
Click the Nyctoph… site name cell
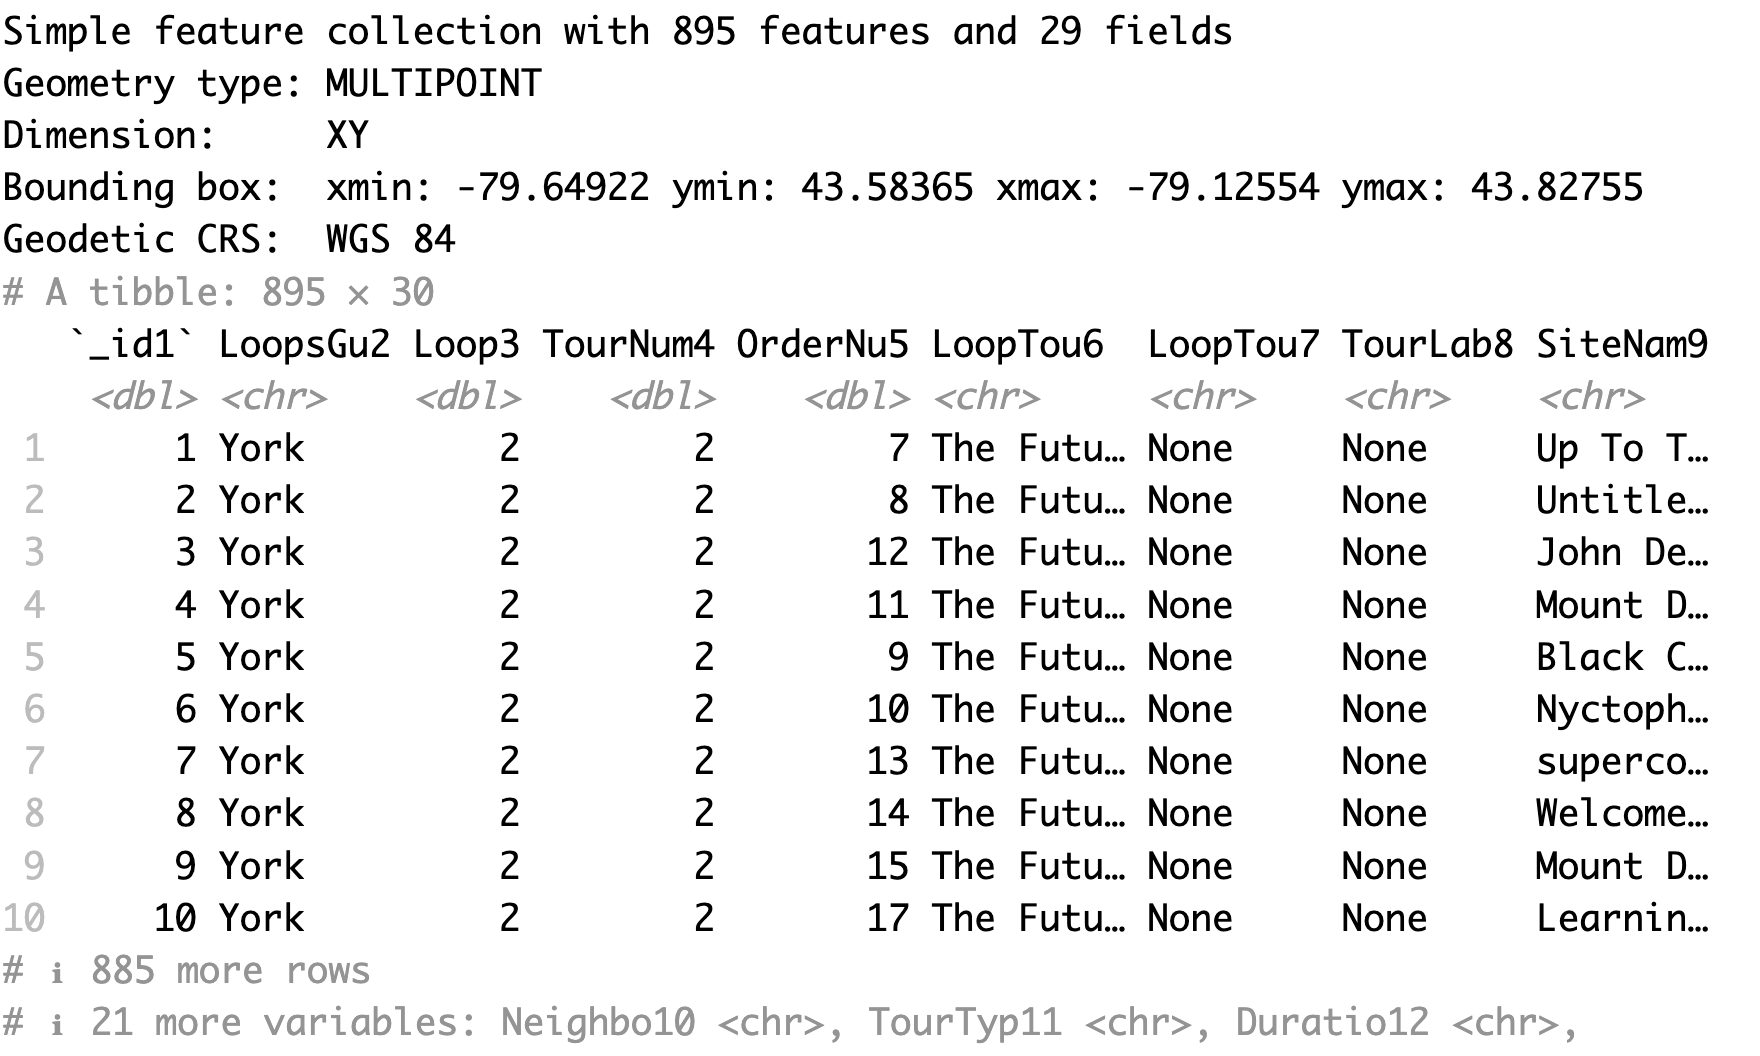[x=1622, y=710]
